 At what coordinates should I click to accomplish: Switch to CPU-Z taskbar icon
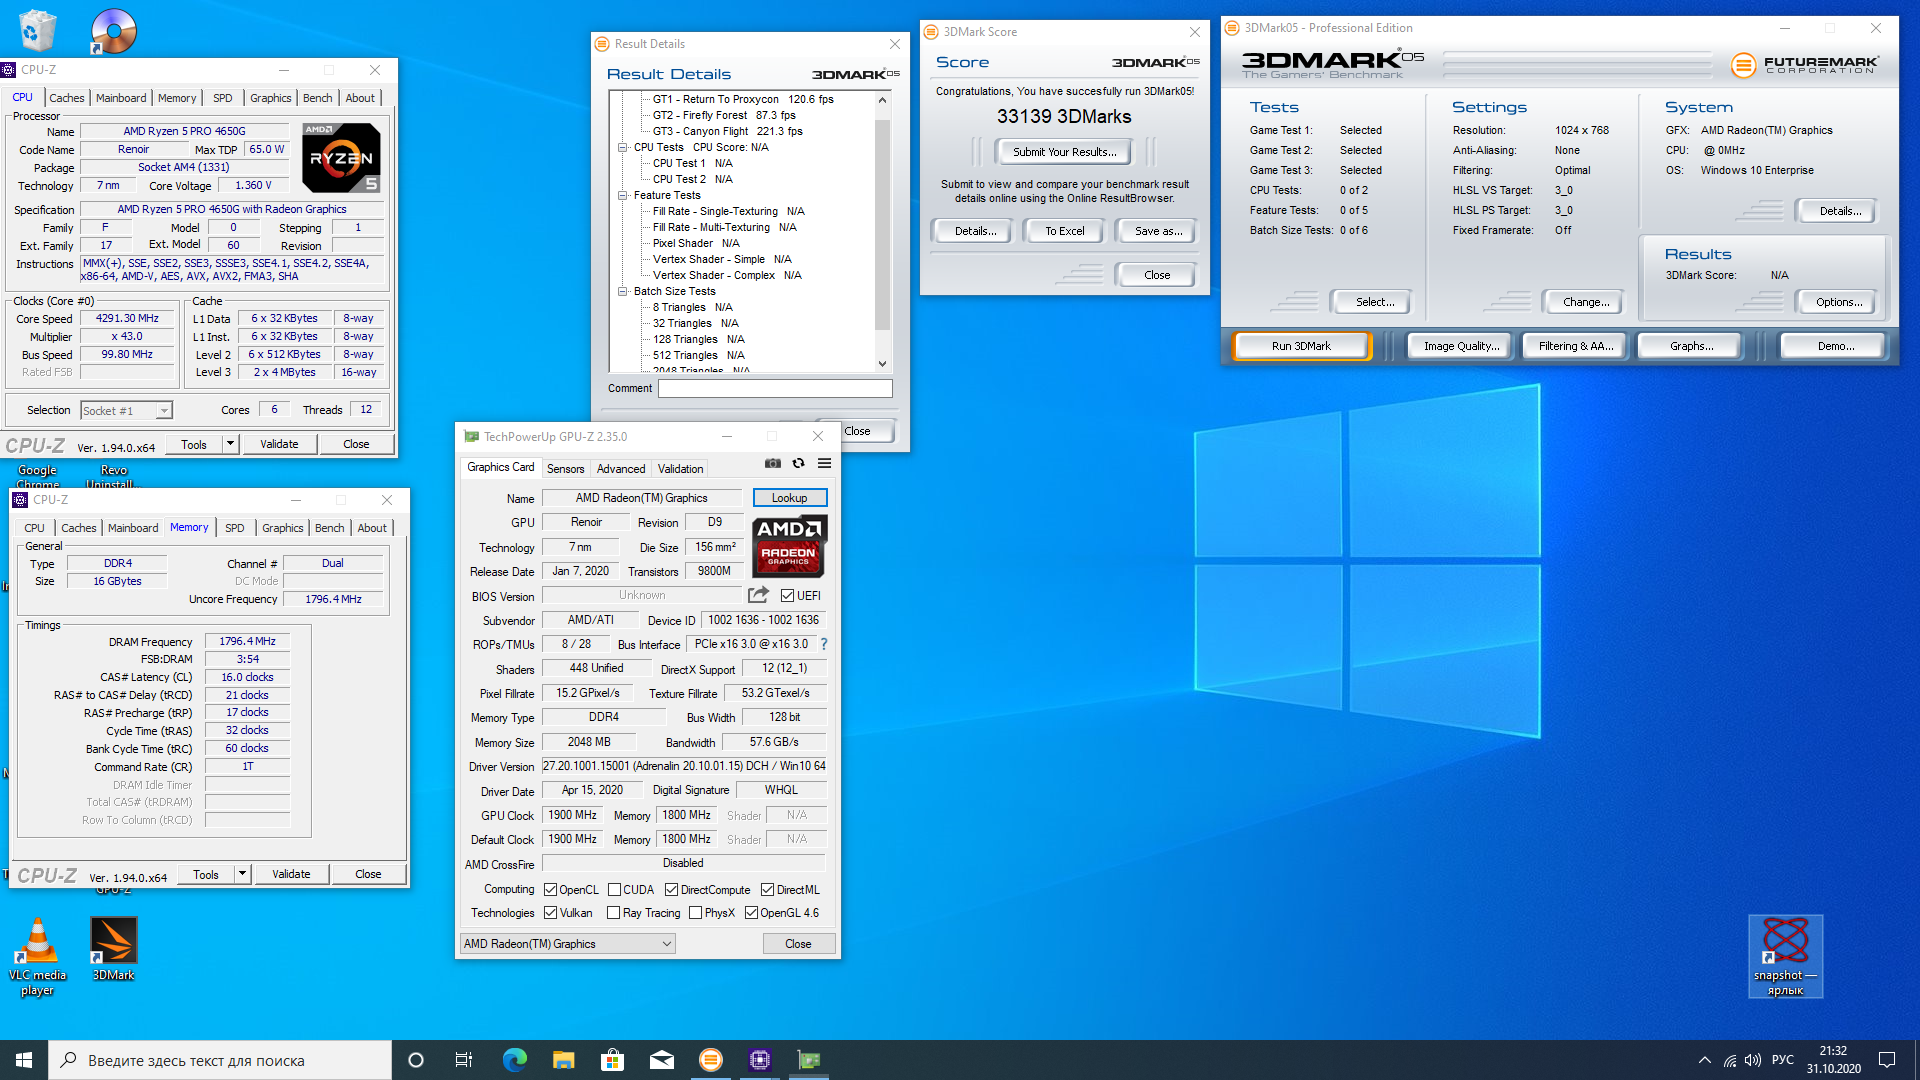(759, 1060)
